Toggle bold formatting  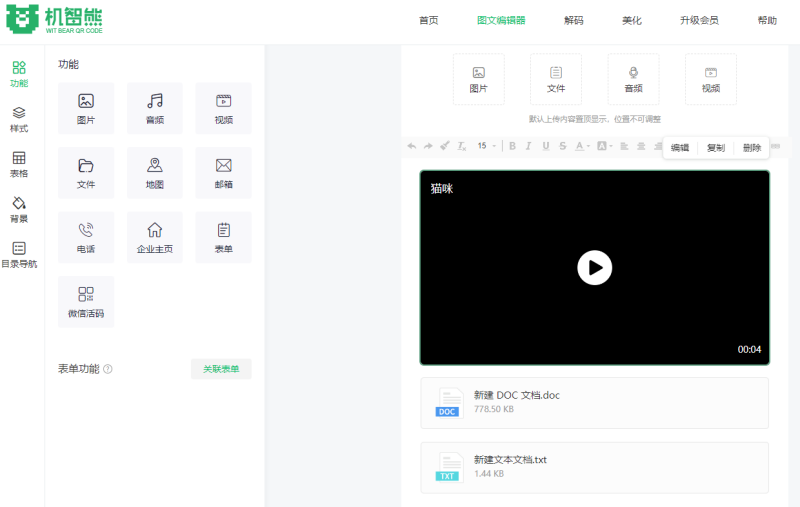click(x=512, y=146)
